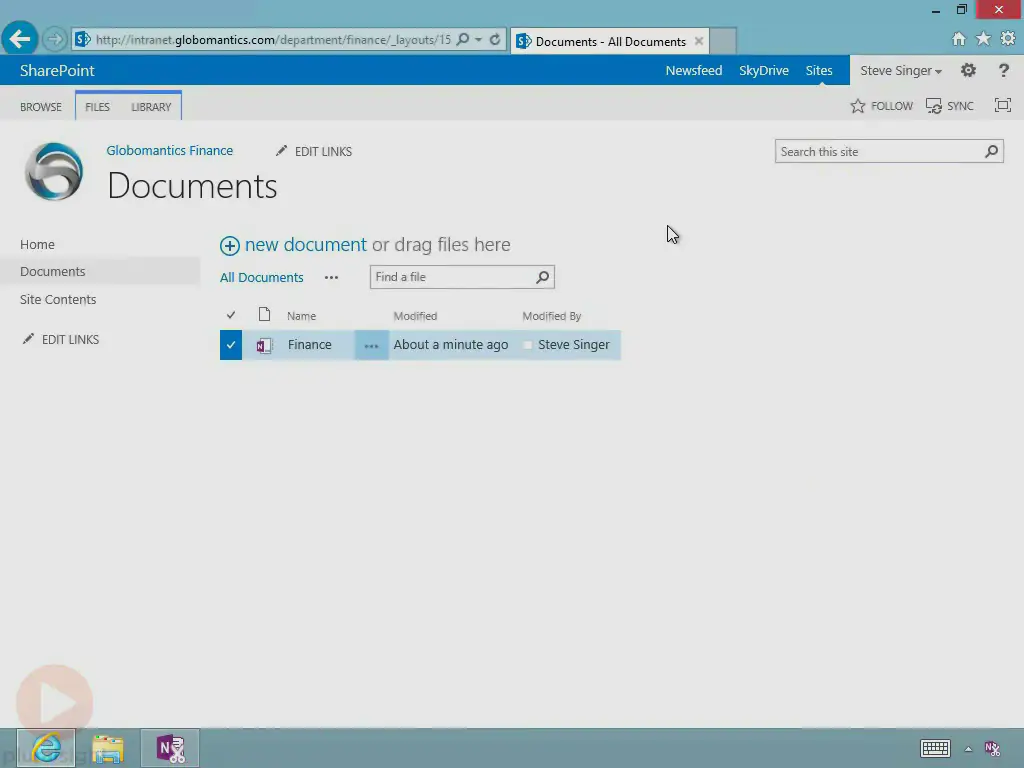Expand the Steve Singer account menu

901,71
